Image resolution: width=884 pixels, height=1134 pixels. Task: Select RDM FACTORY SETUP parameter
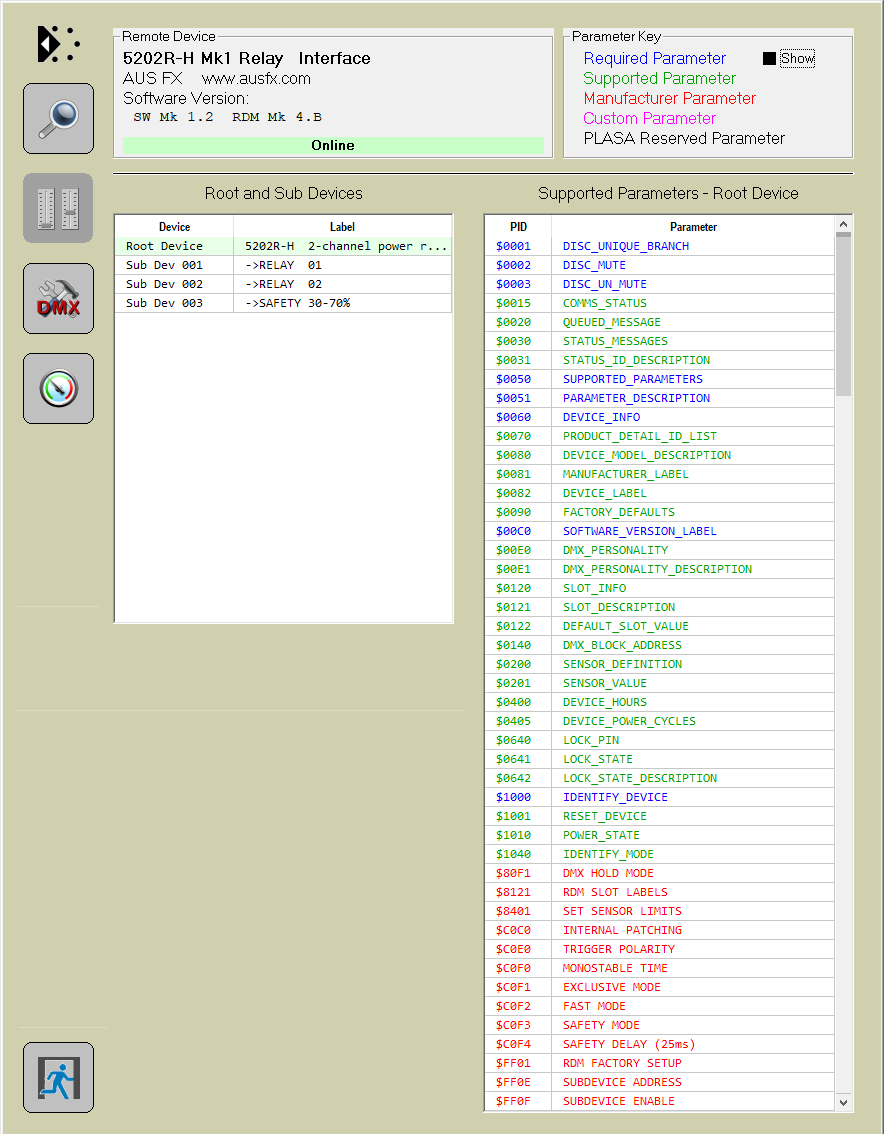(x=622, y=1063)
